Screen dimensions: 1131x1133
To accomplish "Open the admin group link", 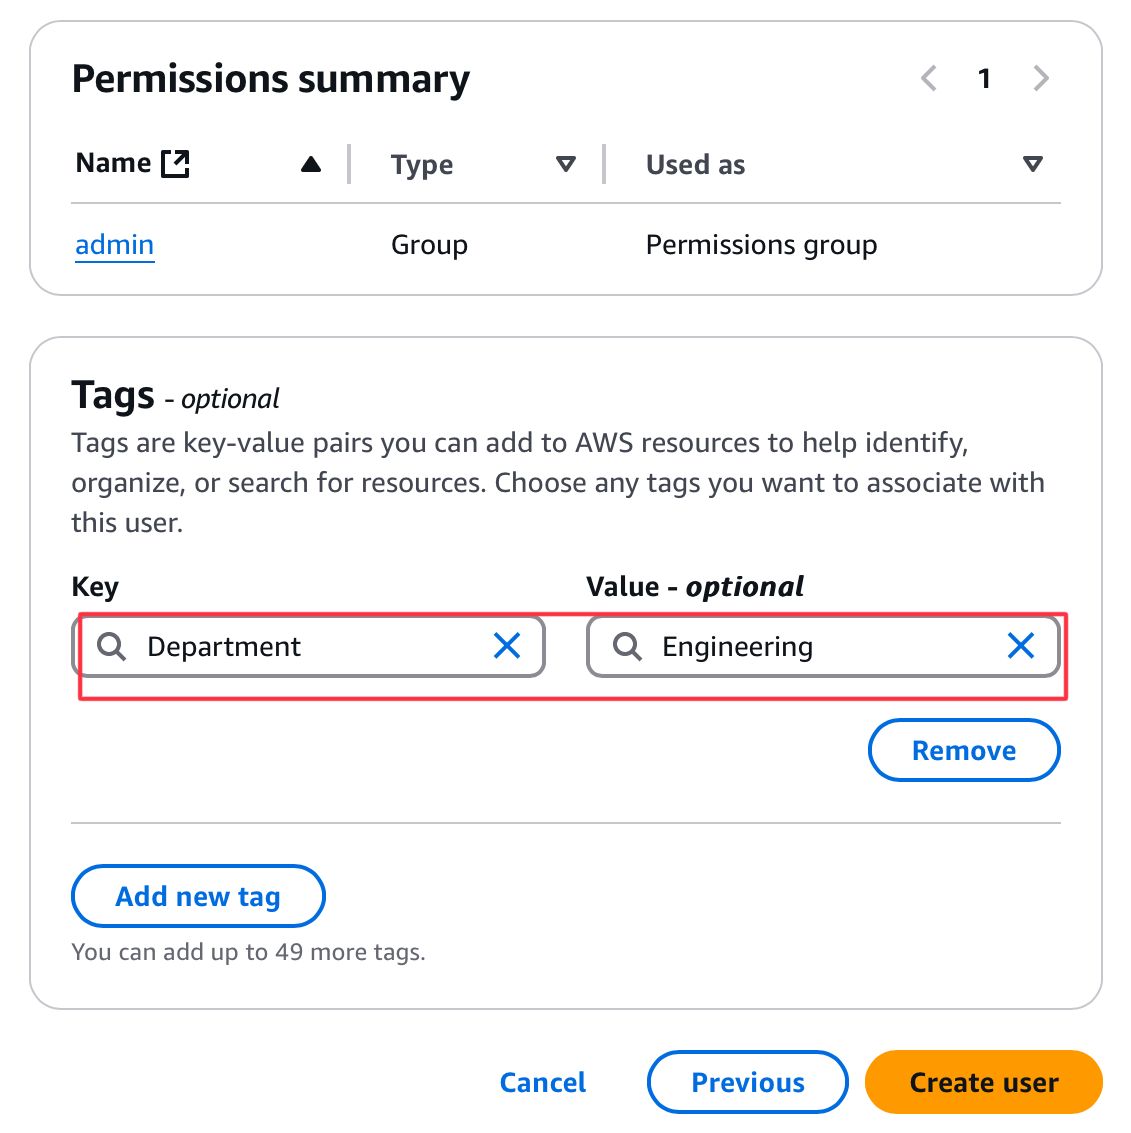I will (x=115, y=245).
